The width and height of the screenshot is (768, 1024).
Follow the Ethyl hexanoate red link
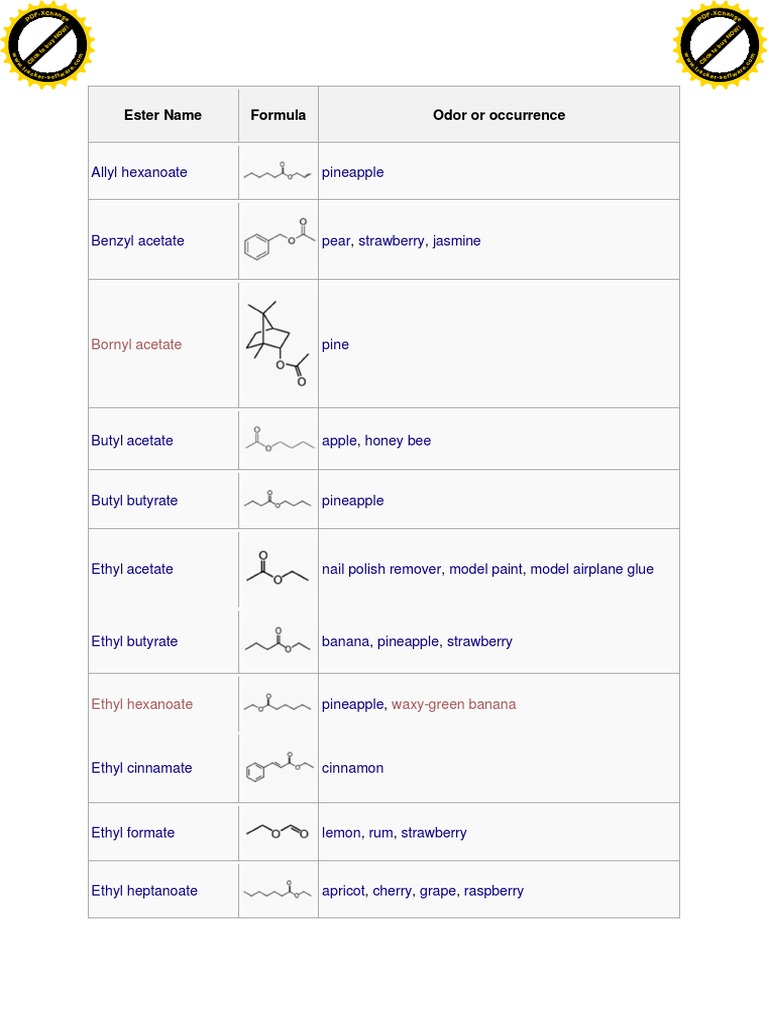pyautogui.click(x=142, y=704)
